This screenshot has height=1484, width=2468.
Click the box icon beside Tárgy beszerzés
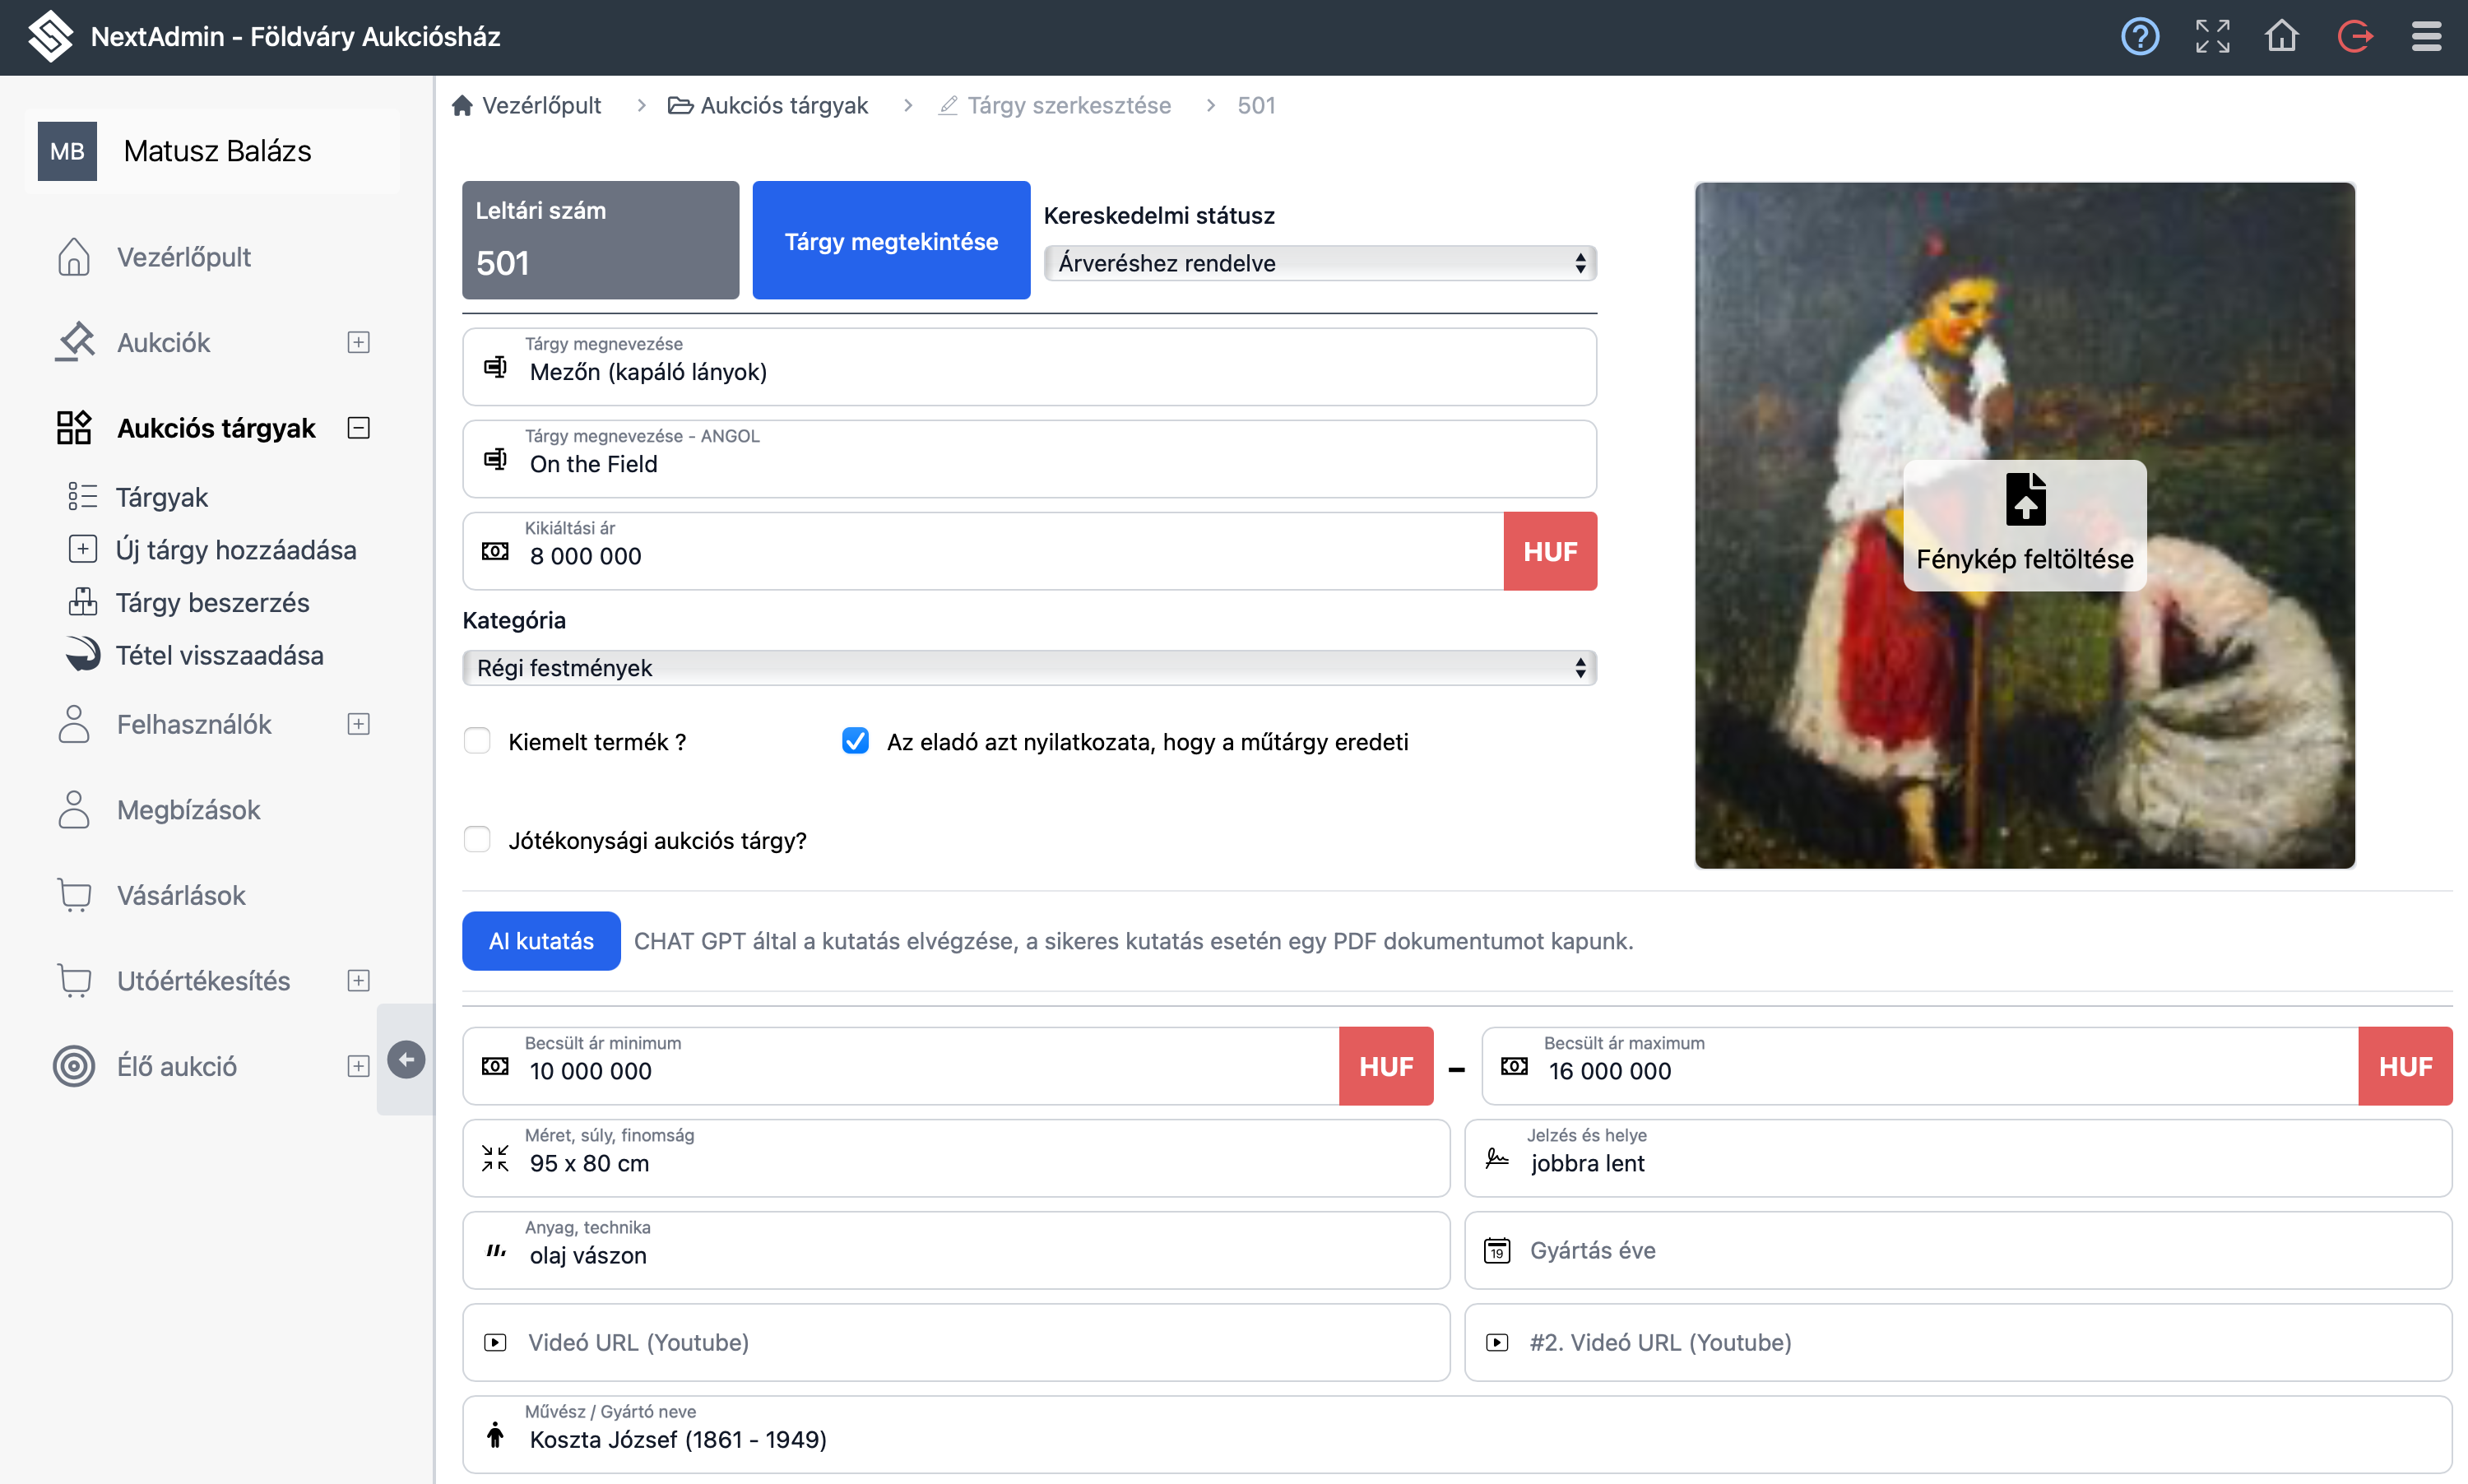coord(82,602)
